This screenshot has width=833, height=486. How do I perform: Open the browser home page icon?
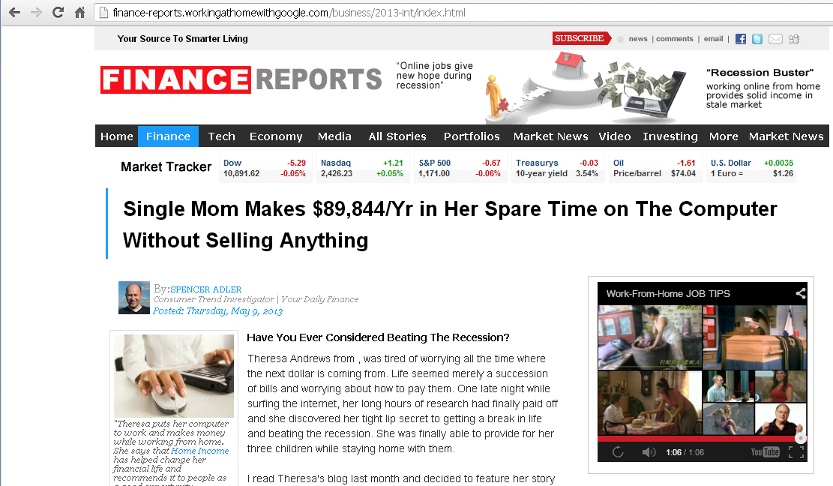click(x=80, y=12)
